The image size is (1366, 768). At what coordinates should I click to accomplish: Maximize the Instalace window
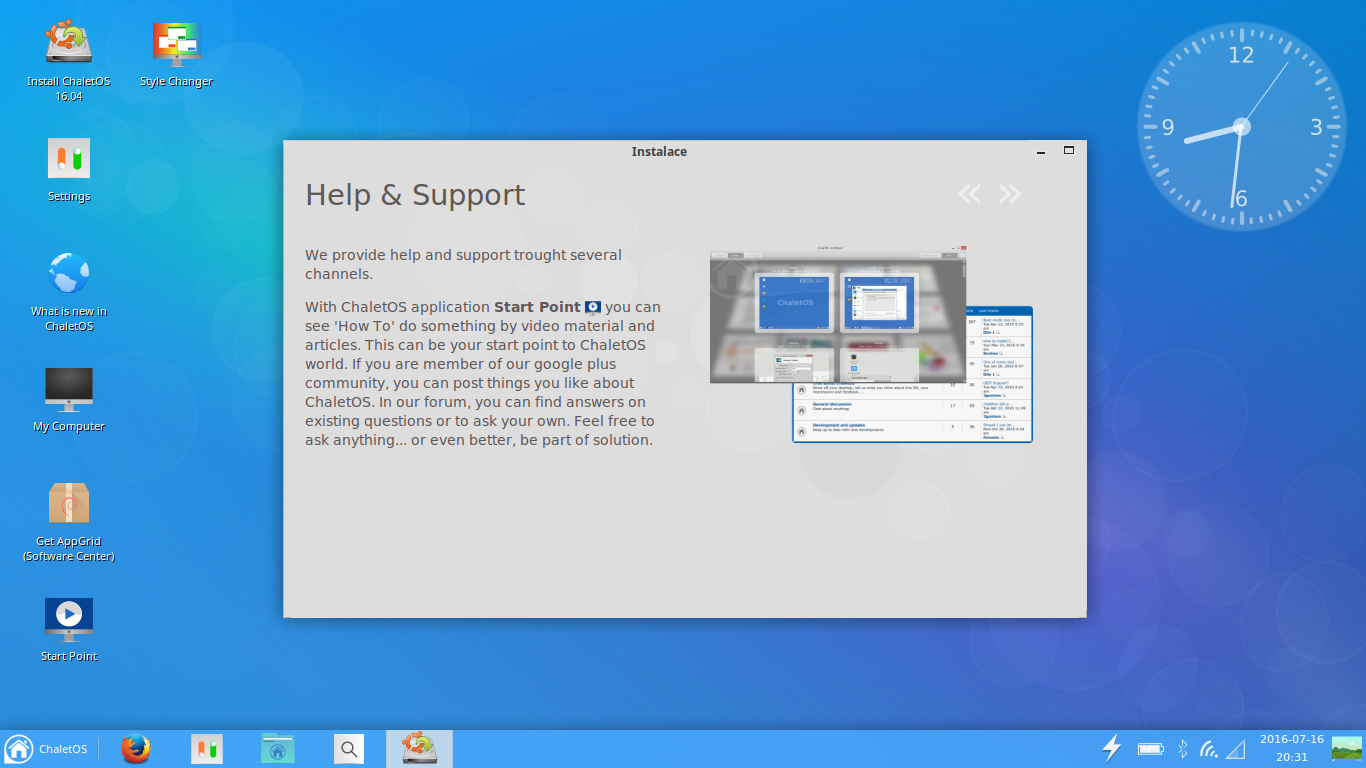tap(1068, 151)
